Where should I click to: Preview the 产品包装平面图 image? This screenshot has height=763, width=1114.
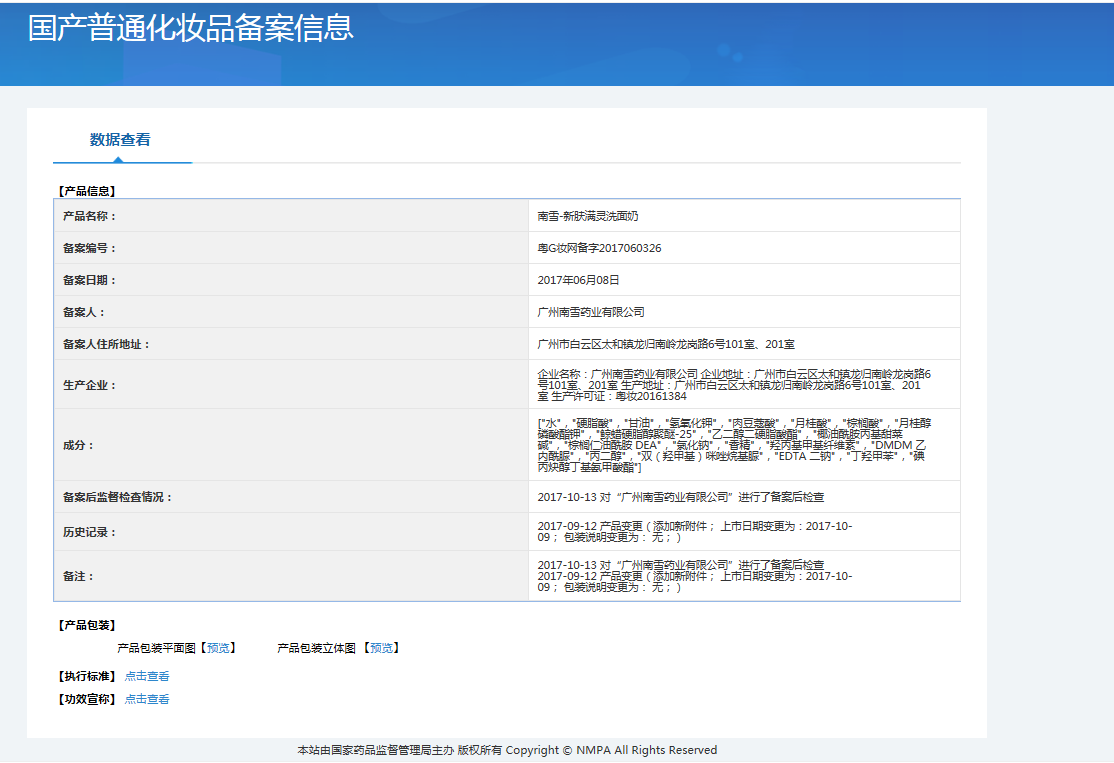tap(218, 648)
